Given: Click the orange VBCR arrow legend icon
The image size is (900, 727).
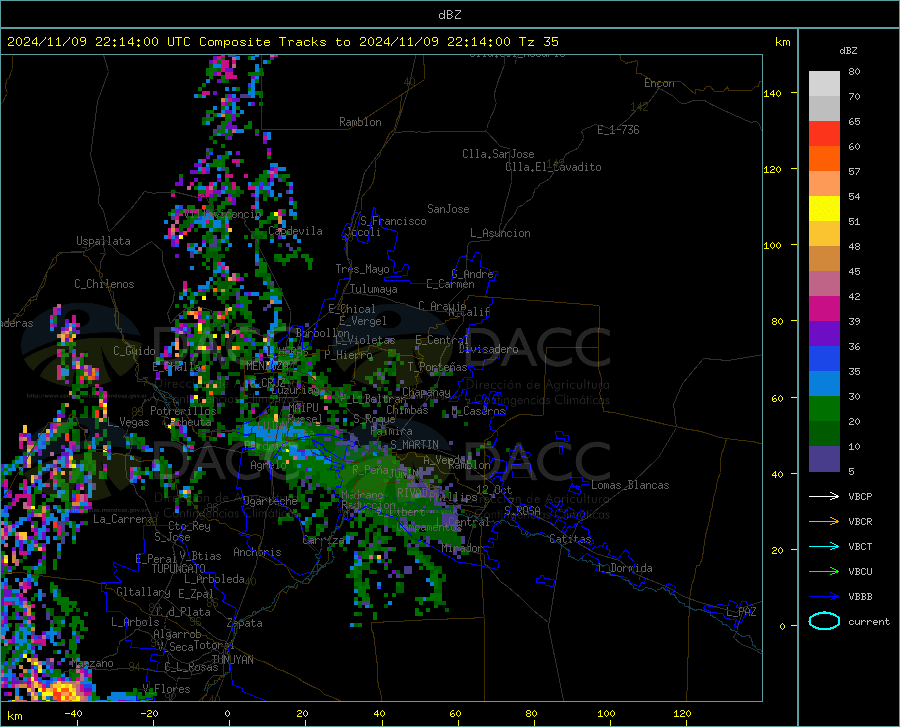Looking at the screenshot, I should 824,521.
